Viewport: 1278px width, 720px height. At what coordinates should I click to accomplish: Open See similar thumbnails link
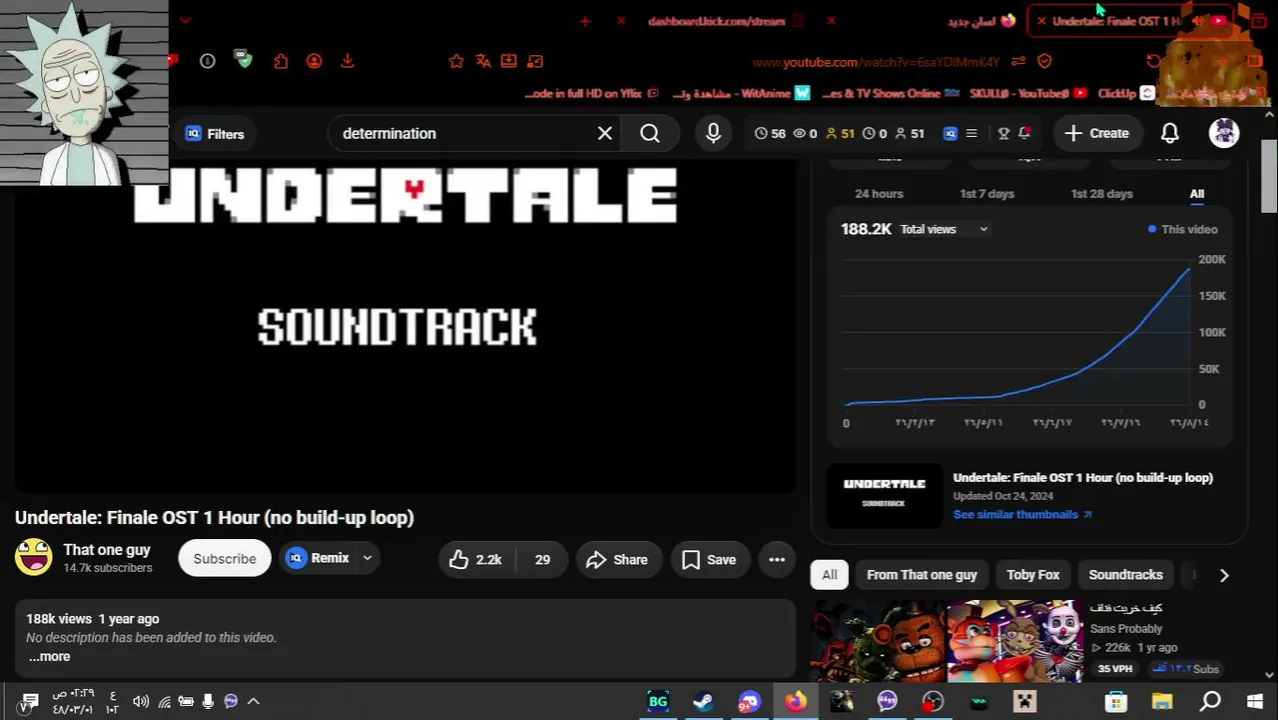[x=1022, y=514]
